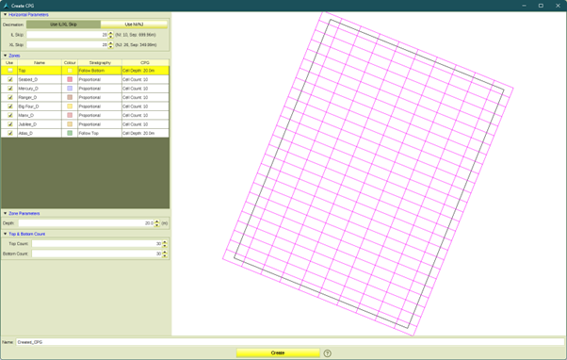This screenshot has width=567, height=360.
Task: Increase the IL Skip value
Action: (111, 33)
